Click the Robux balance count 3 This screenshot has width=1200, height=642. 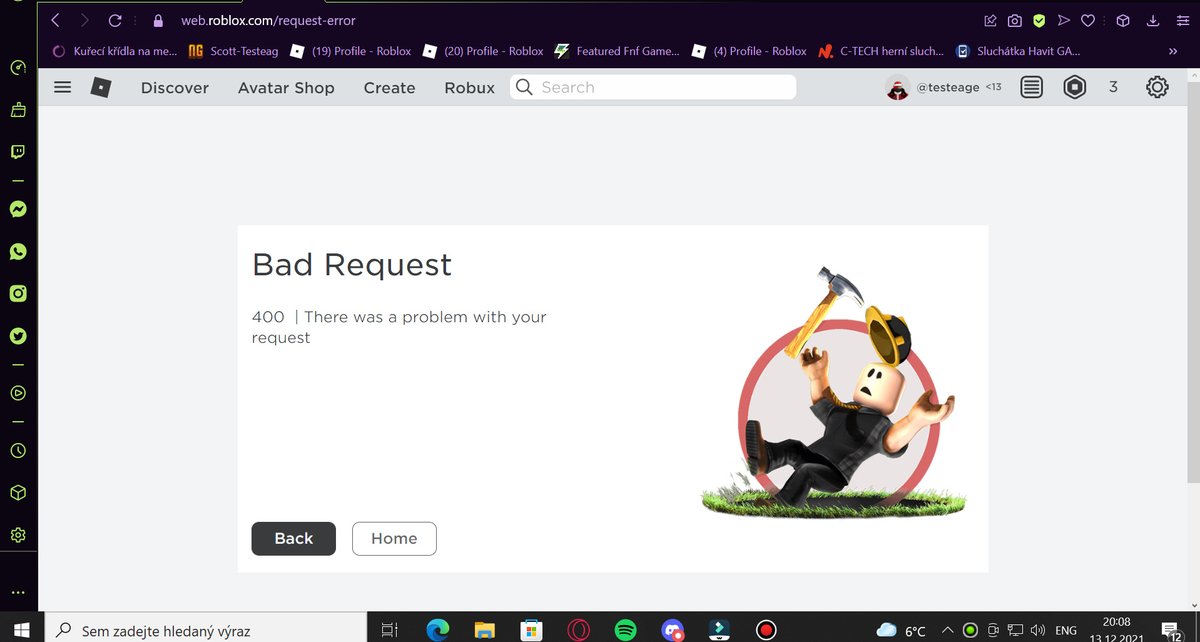[x=1113, y=88]
